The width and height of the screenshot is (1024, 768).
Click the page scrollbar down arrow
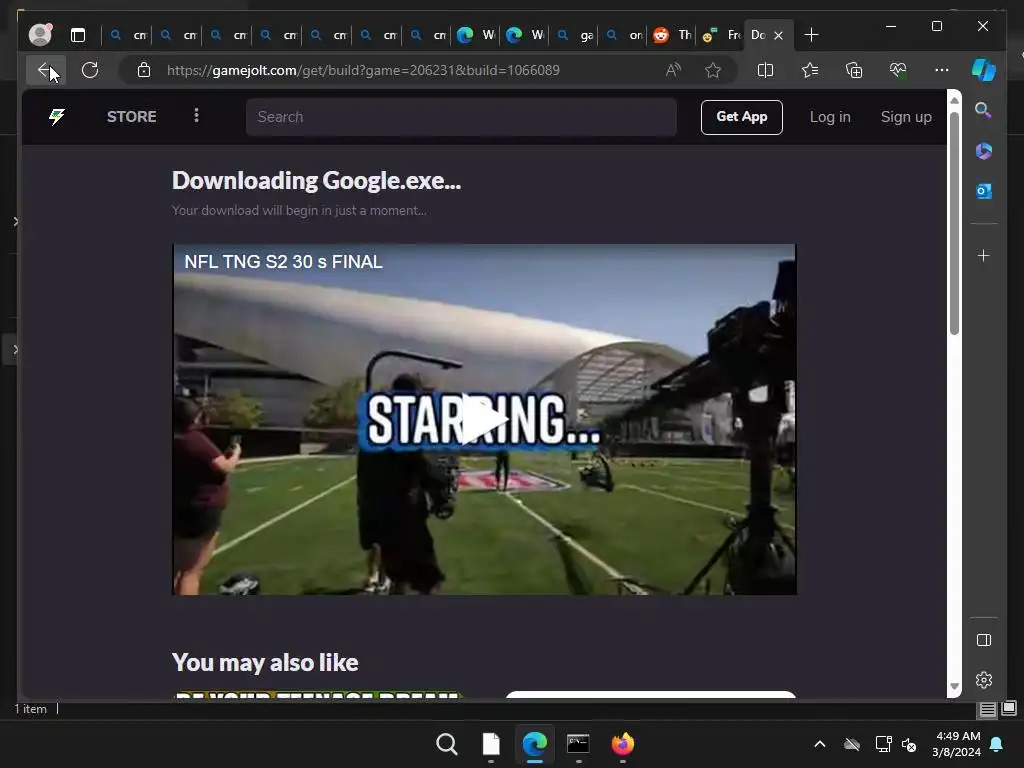954,686
